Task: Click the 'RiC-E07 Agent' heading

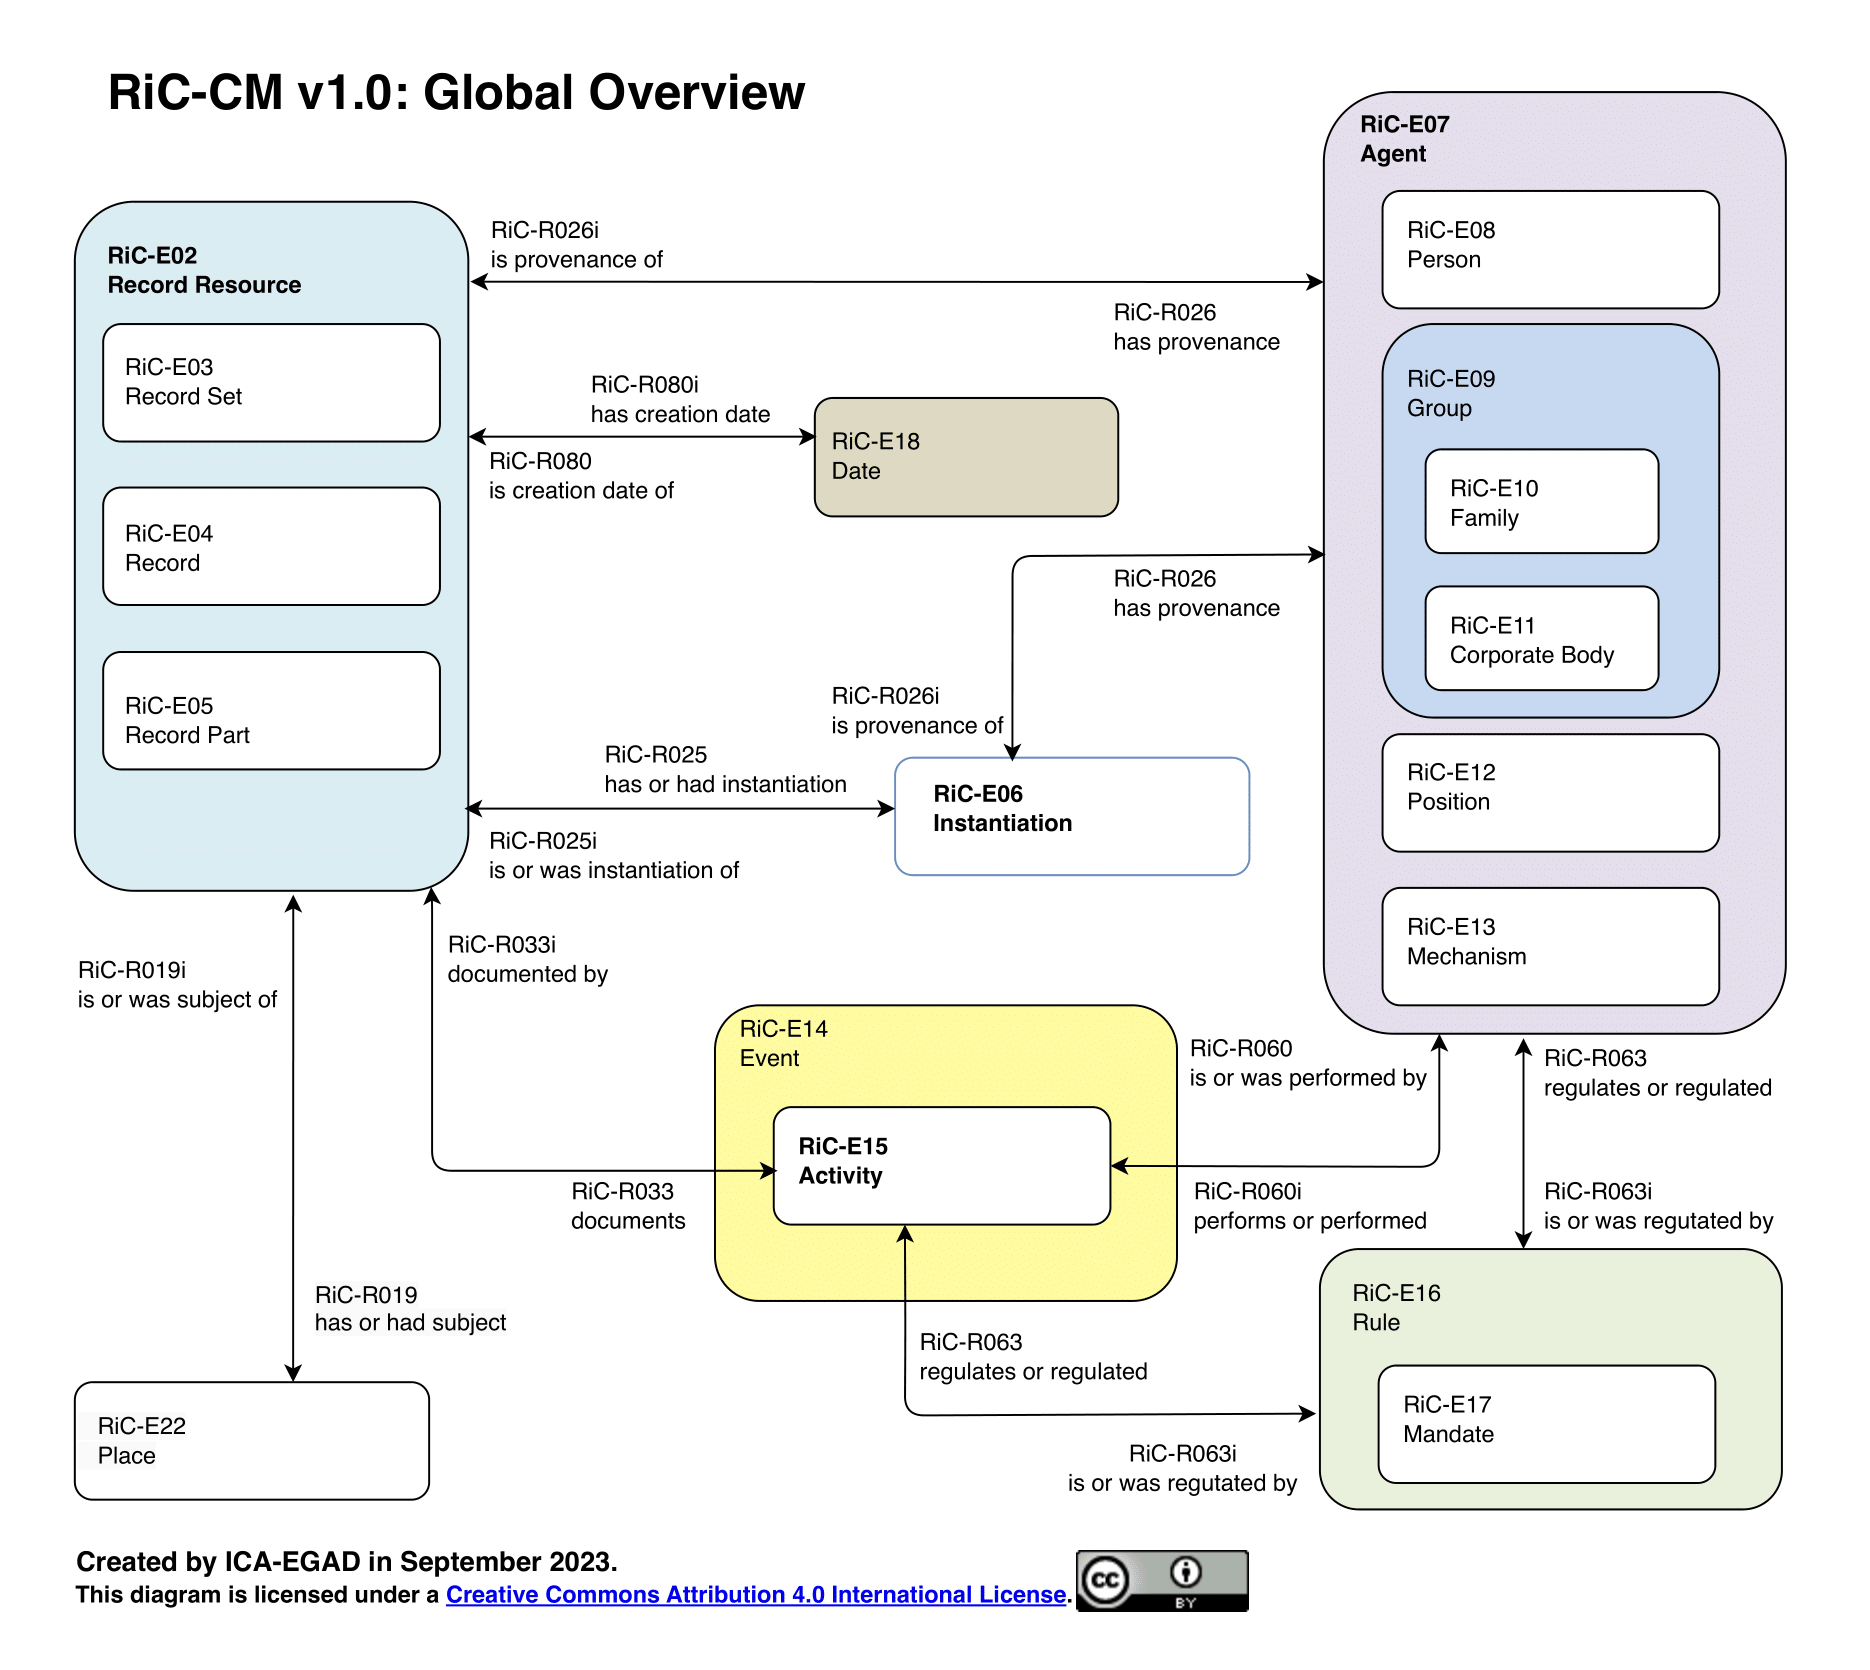Action: [1404, 139]
